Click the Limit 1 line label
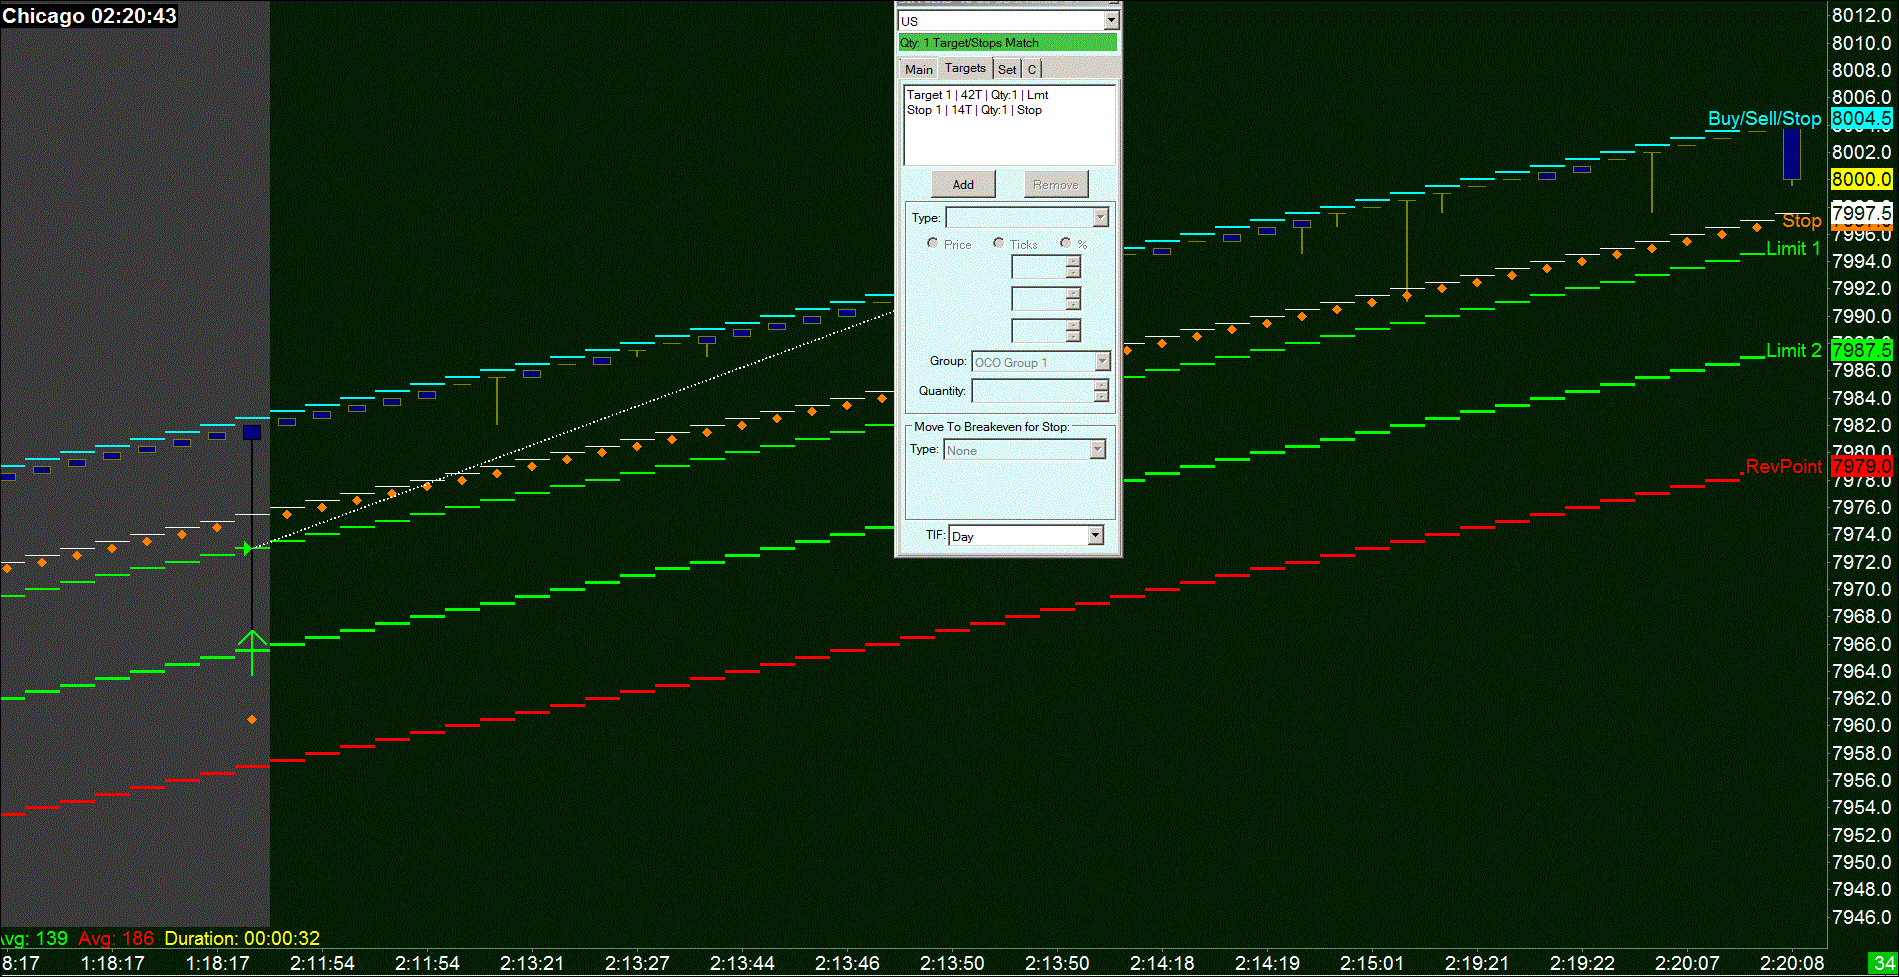Viewport: 1899px width, 977px height. [1794, 249]
